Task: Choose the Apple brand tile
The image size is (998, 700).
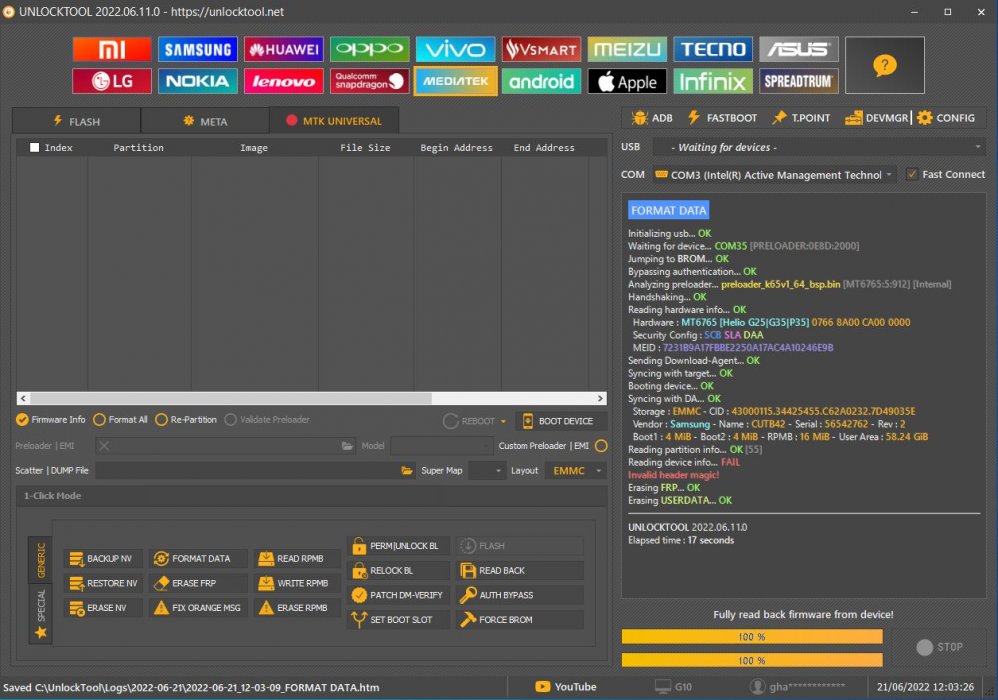Action: 627,81
